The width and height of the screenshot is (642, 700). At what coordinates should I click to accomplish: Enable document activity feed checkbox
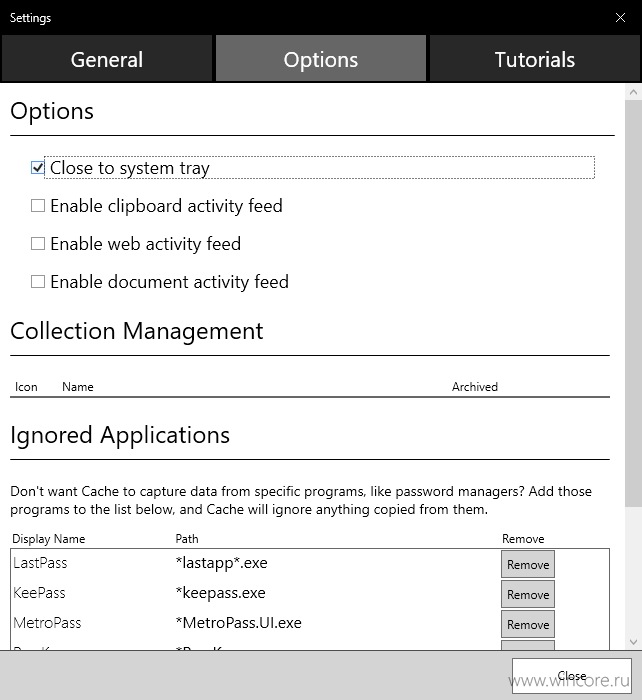click(x=38, y=282)
